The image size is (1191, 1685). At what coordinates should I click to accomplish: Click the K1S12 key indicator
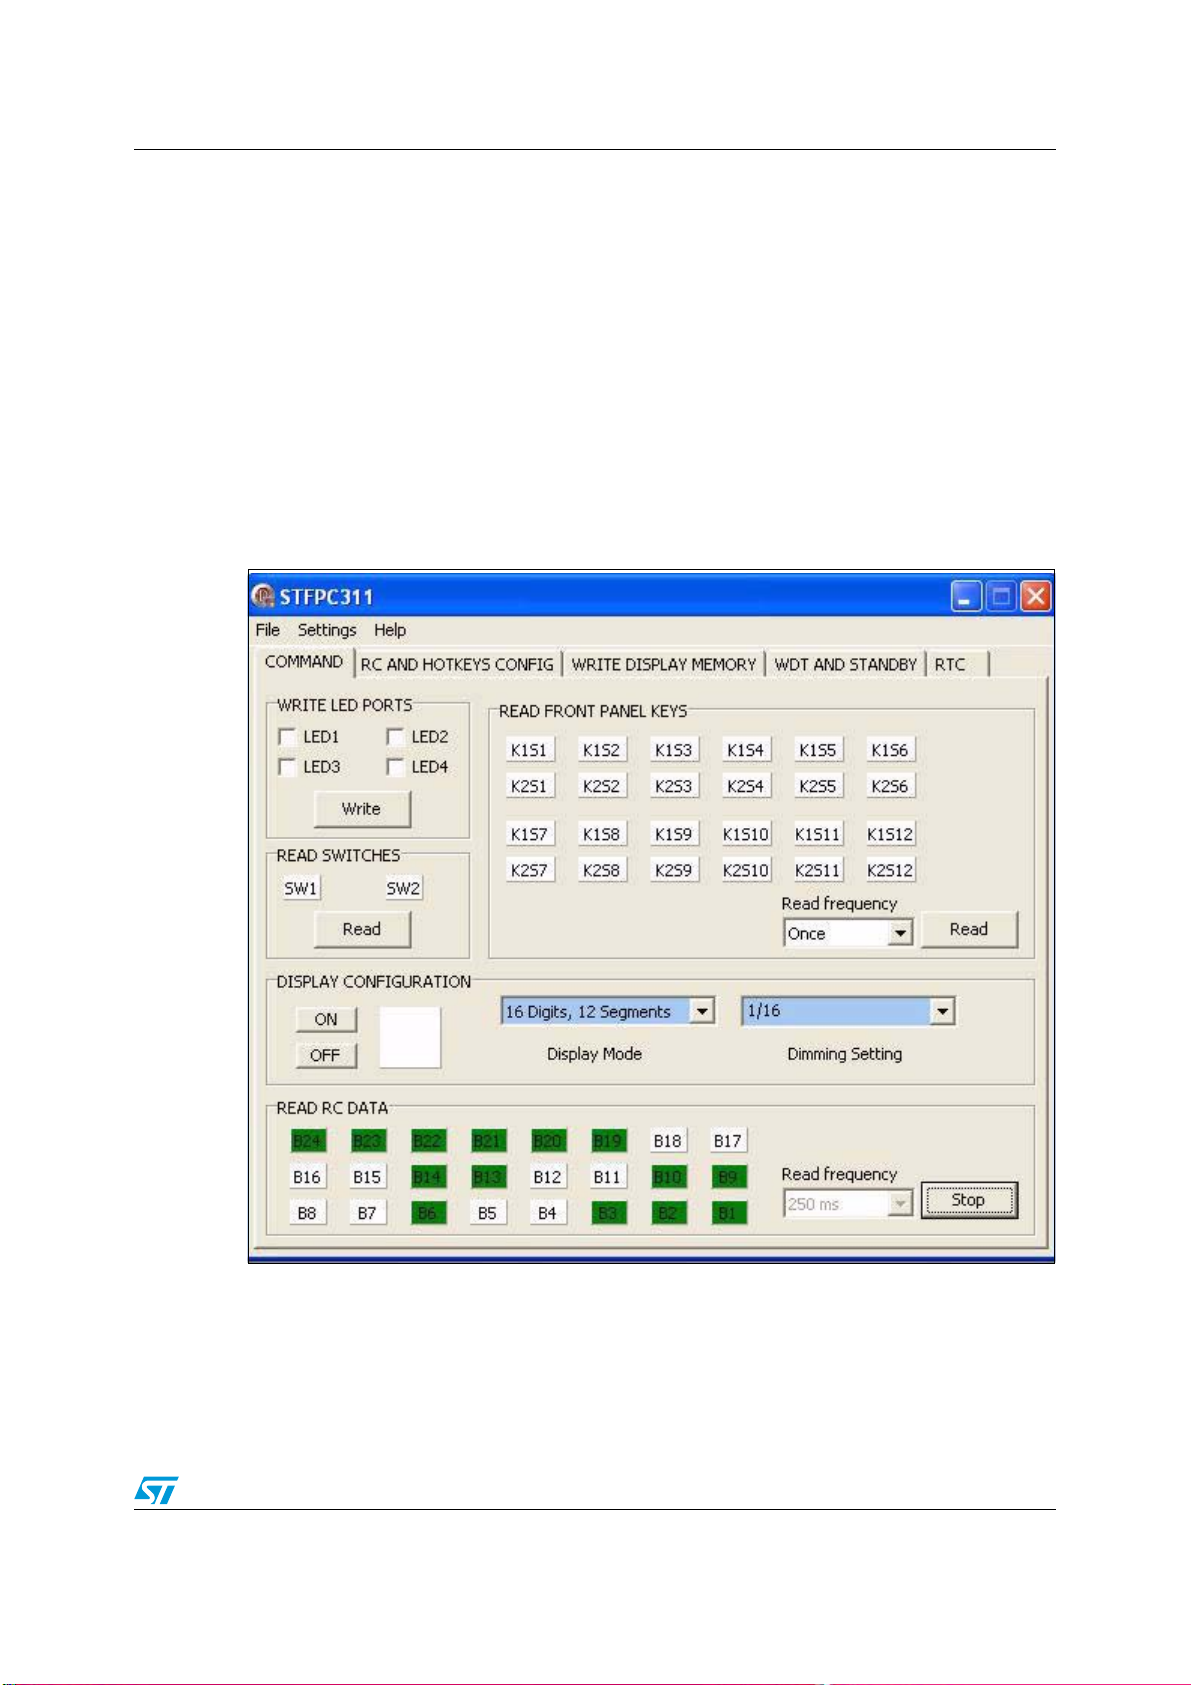[890, 834]
